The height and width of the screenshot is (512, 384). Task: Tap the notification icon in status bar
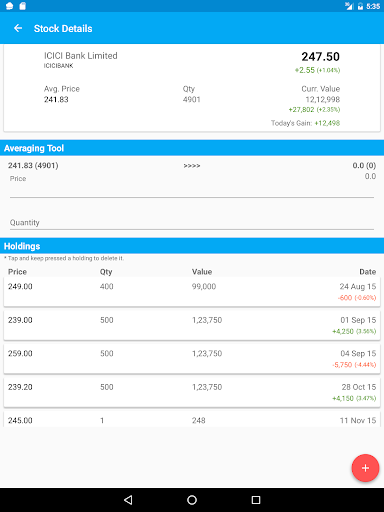(x=9, y=6)
